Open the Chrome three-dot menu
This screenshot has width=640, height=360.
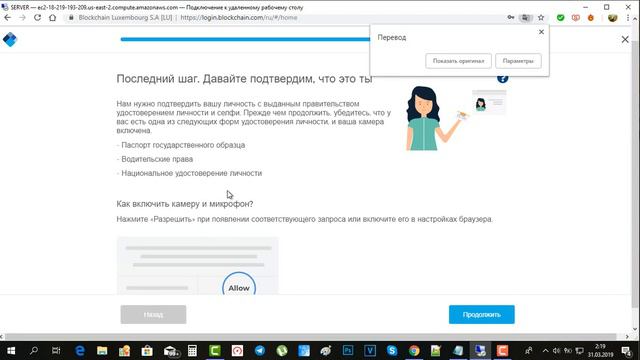click(628, 18)
